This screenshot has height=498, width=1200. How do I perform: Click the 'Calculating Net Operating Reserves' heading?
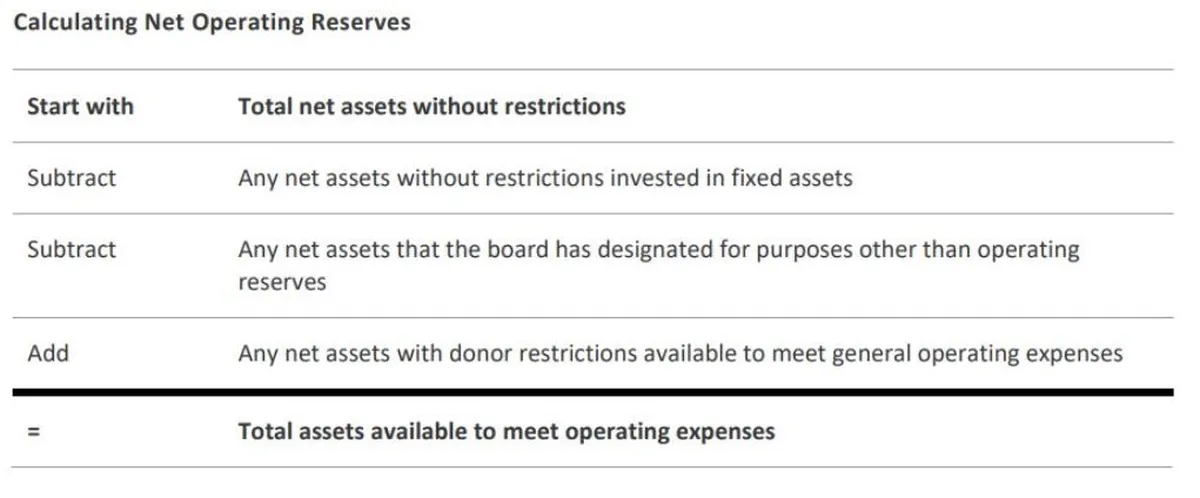pyautogui.click(x=211, y=24)
